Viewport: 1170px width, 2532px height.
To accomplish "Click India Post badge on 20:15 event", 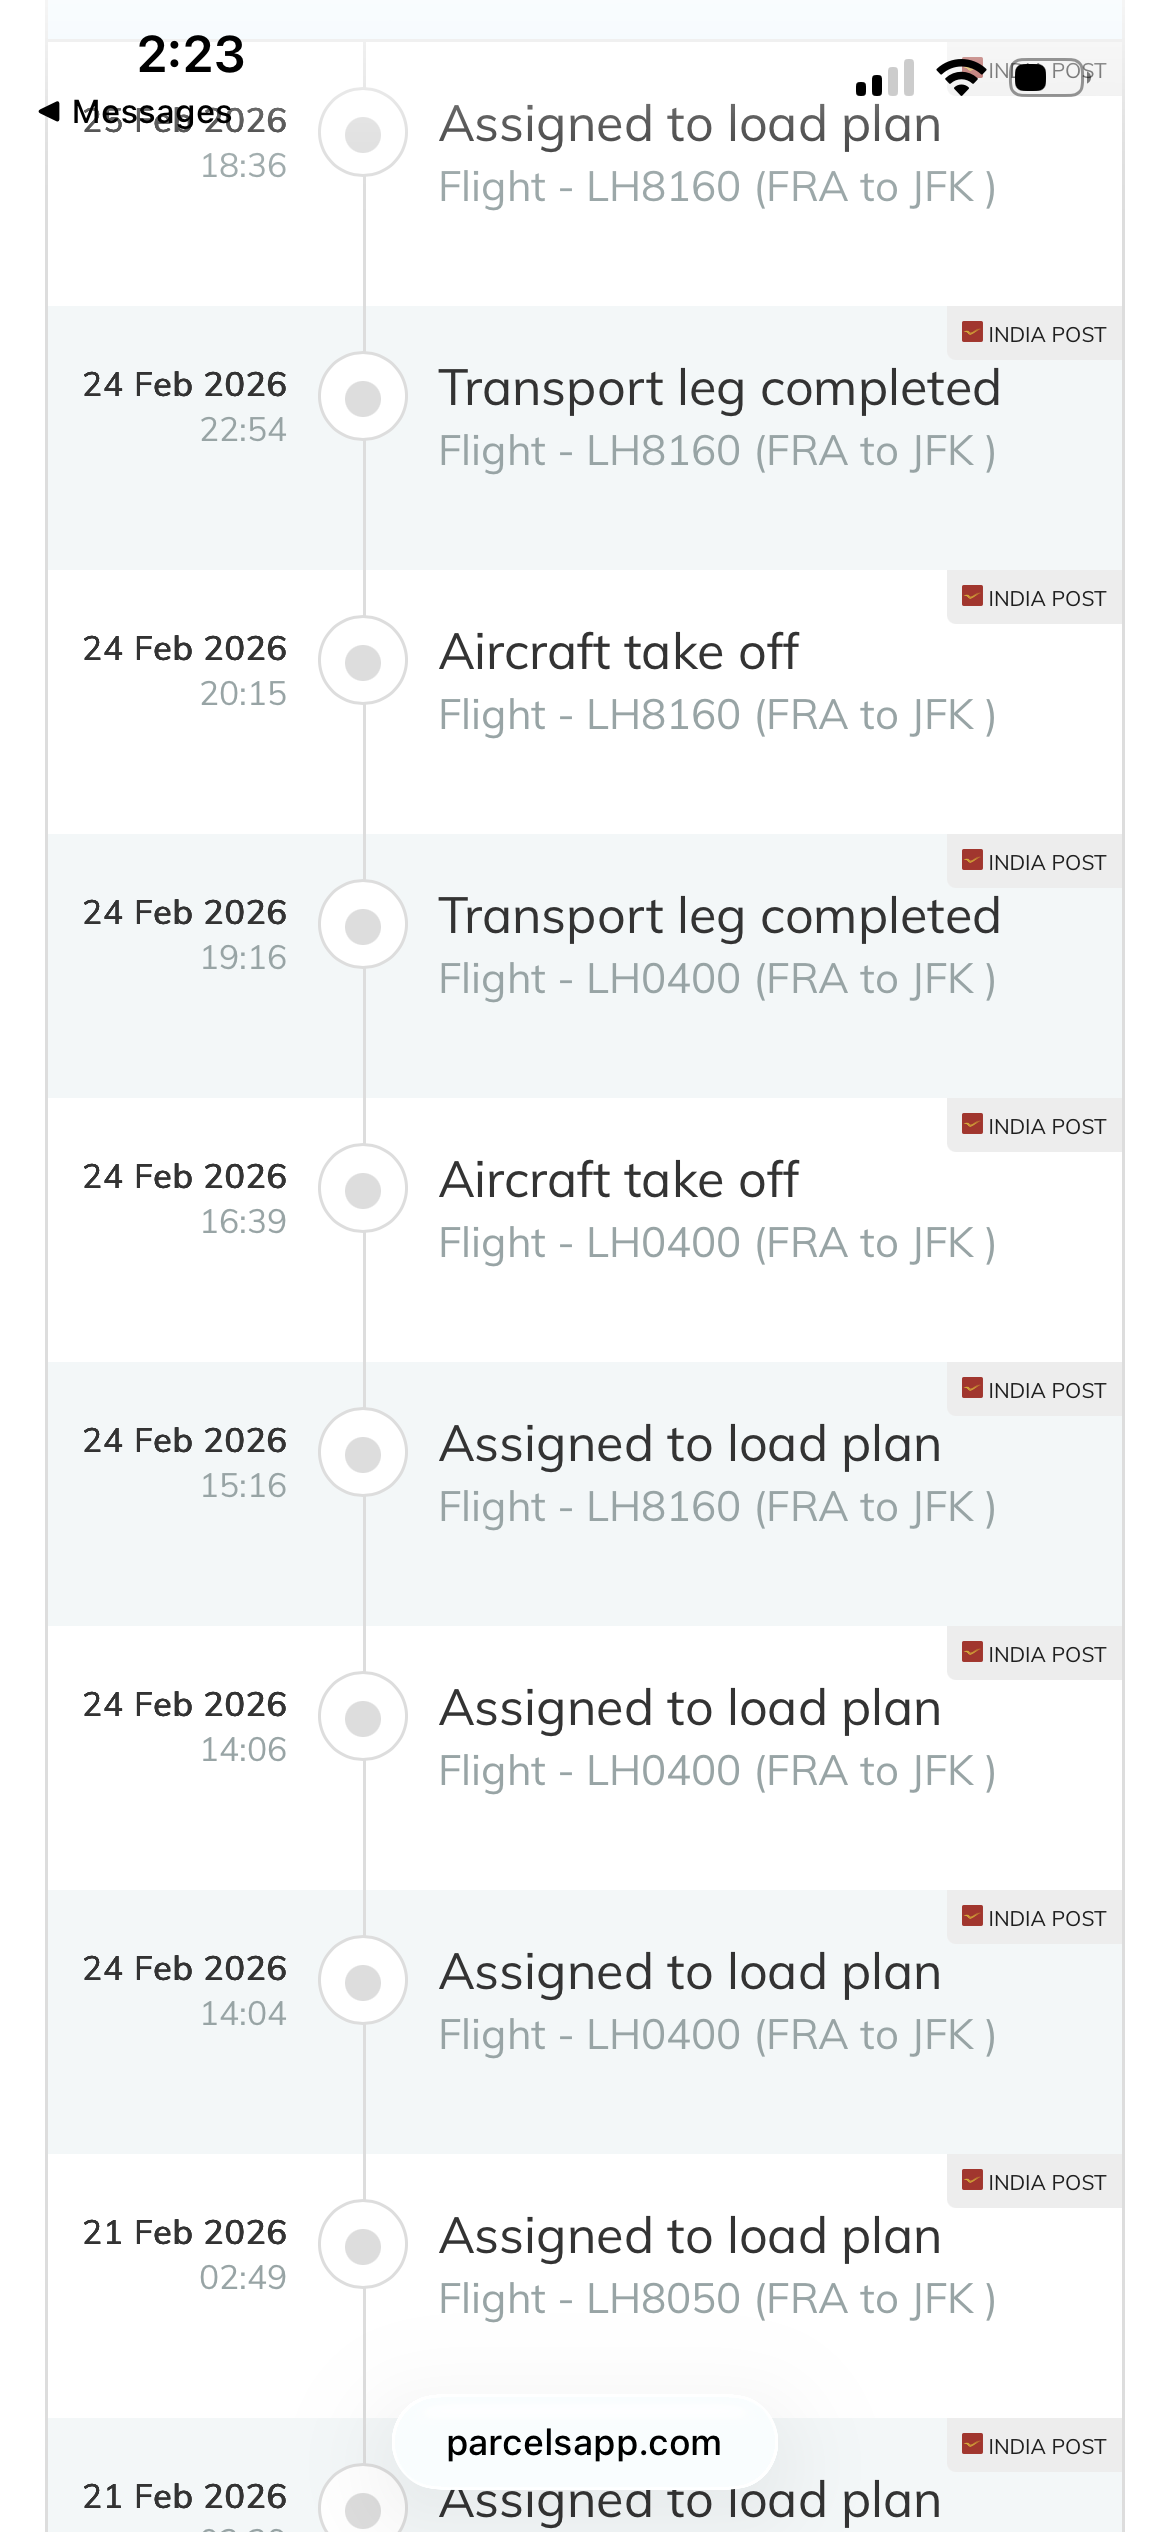I will point(1034,598).
